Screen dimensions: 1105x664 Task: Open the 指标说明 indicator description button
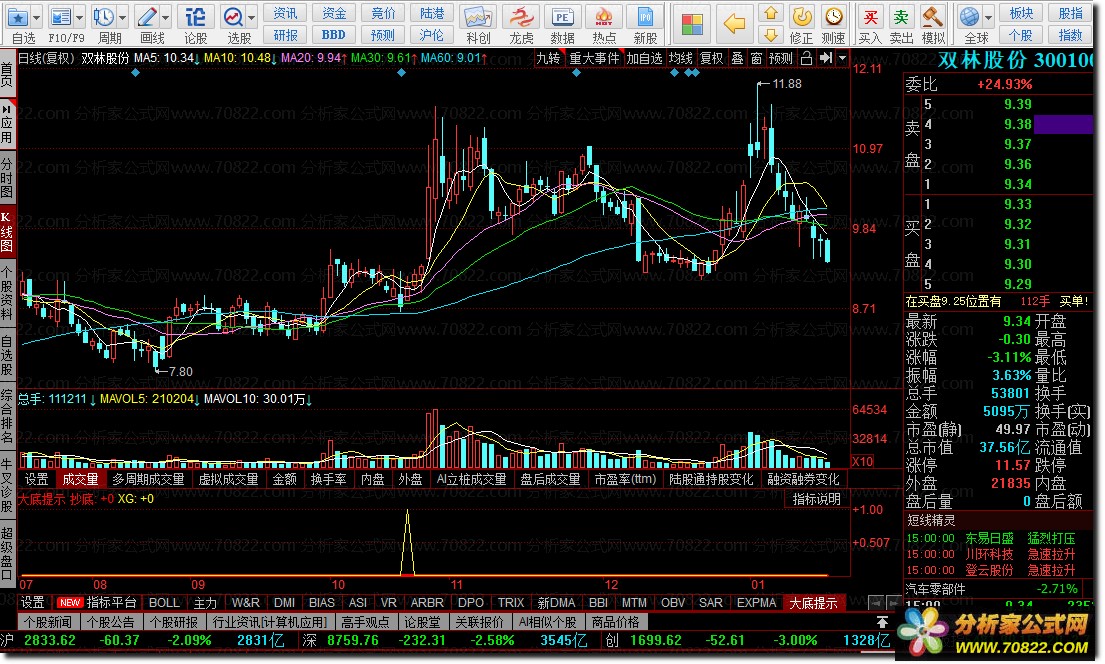(816, 499)
